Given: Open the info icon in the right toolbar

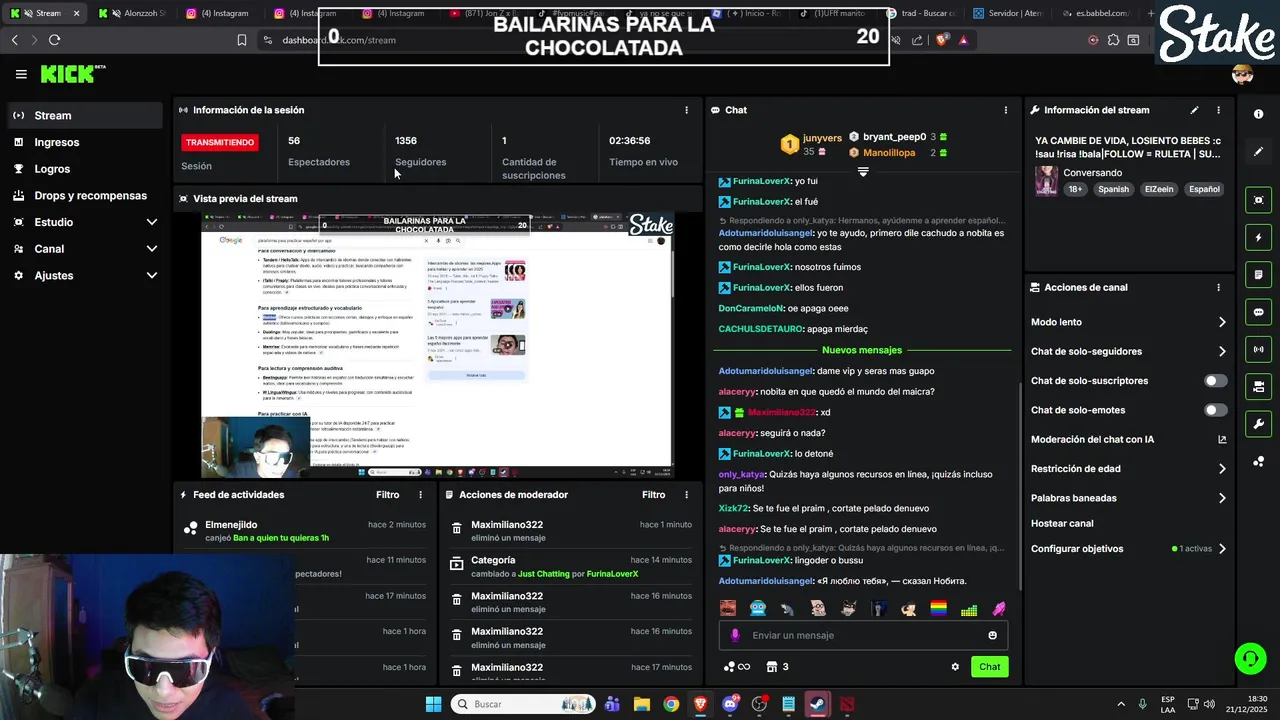Looking at the screenshot, I should tap(1258, 114).
